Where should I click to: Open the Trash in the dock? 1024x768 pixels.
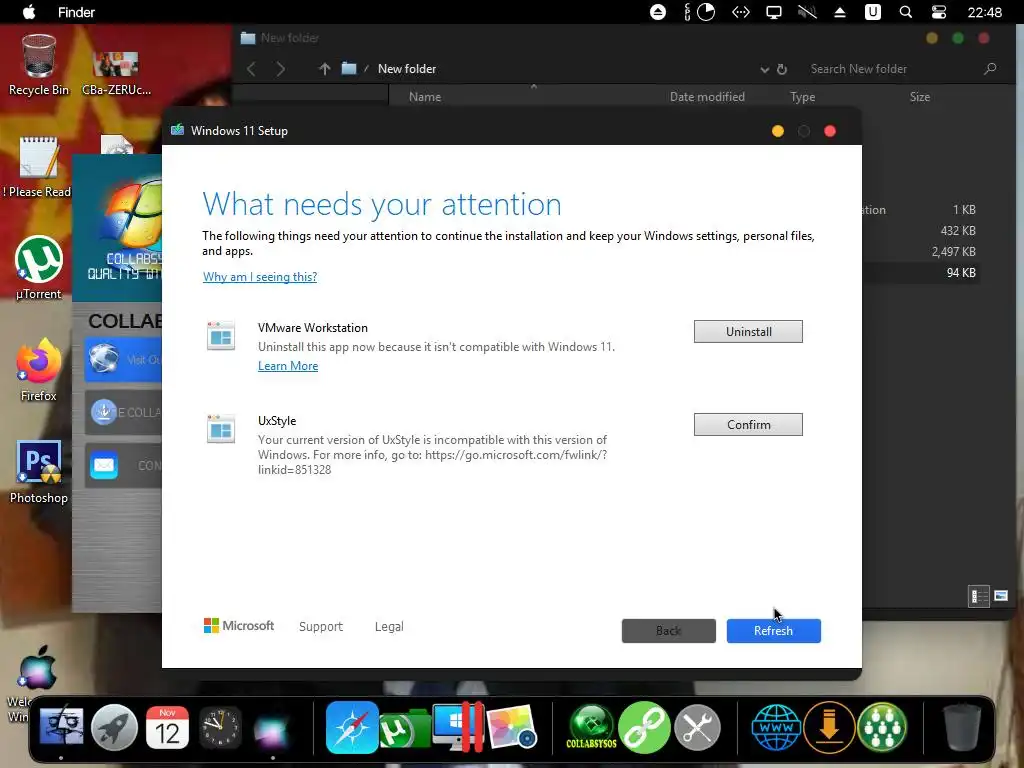[x=962, y=727]
